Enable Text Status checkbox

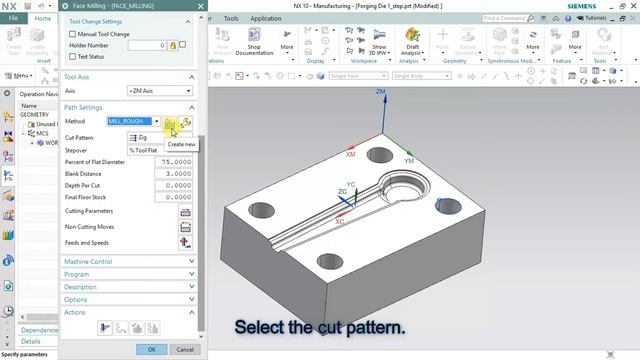[x=72, y=57]
